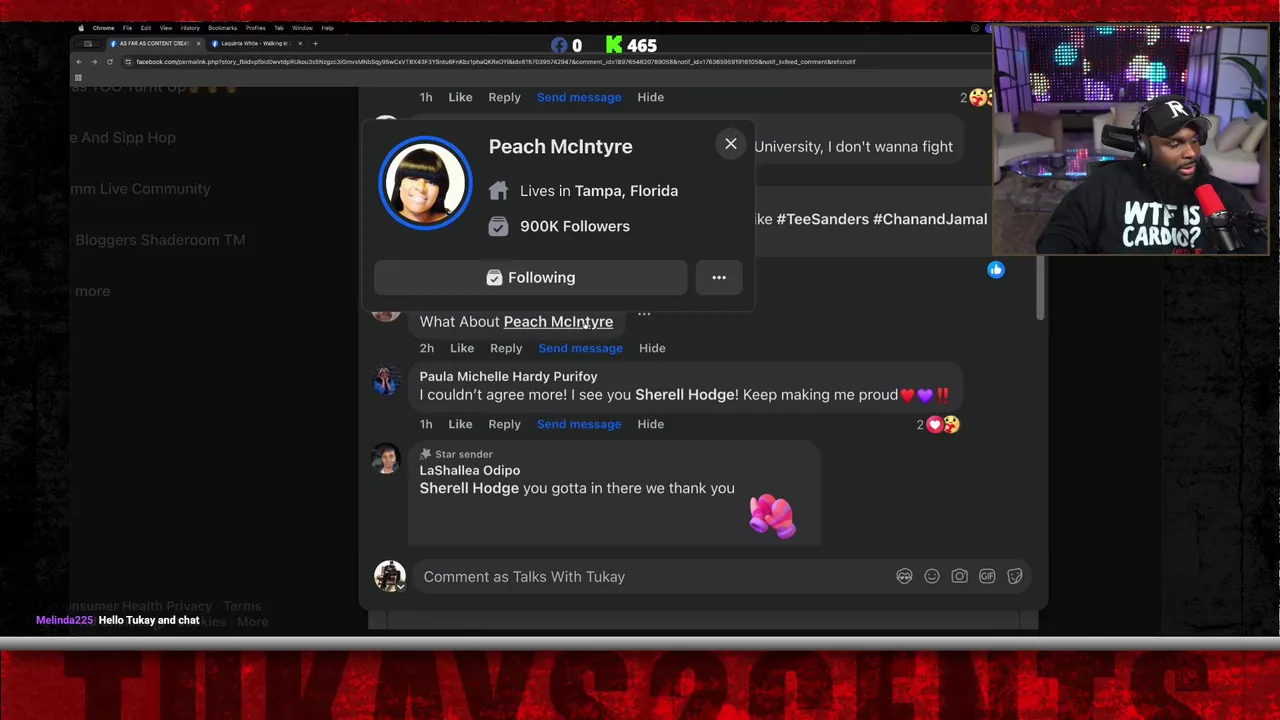Open the Window menu

tap(302, 28)
